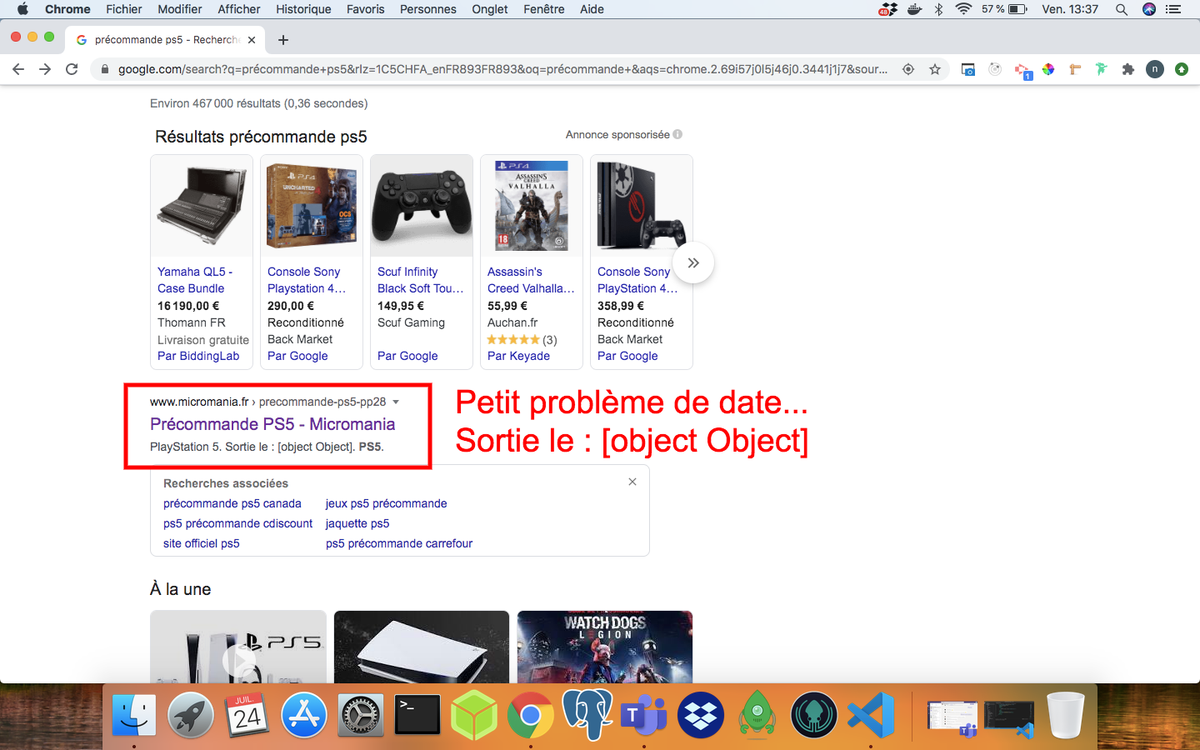Viewport: 1200px width, 750px height.
Task: Click 'site officiel ps5' related search
Action: click(201, 544)
